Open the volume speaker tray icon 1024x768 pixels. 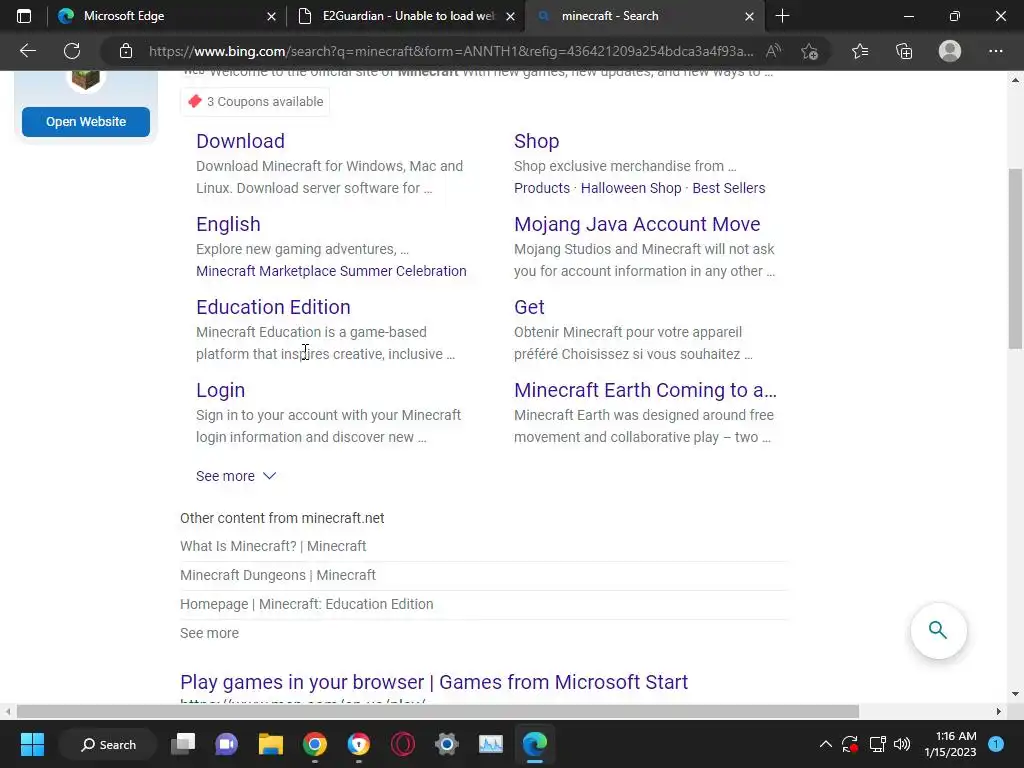902,744
